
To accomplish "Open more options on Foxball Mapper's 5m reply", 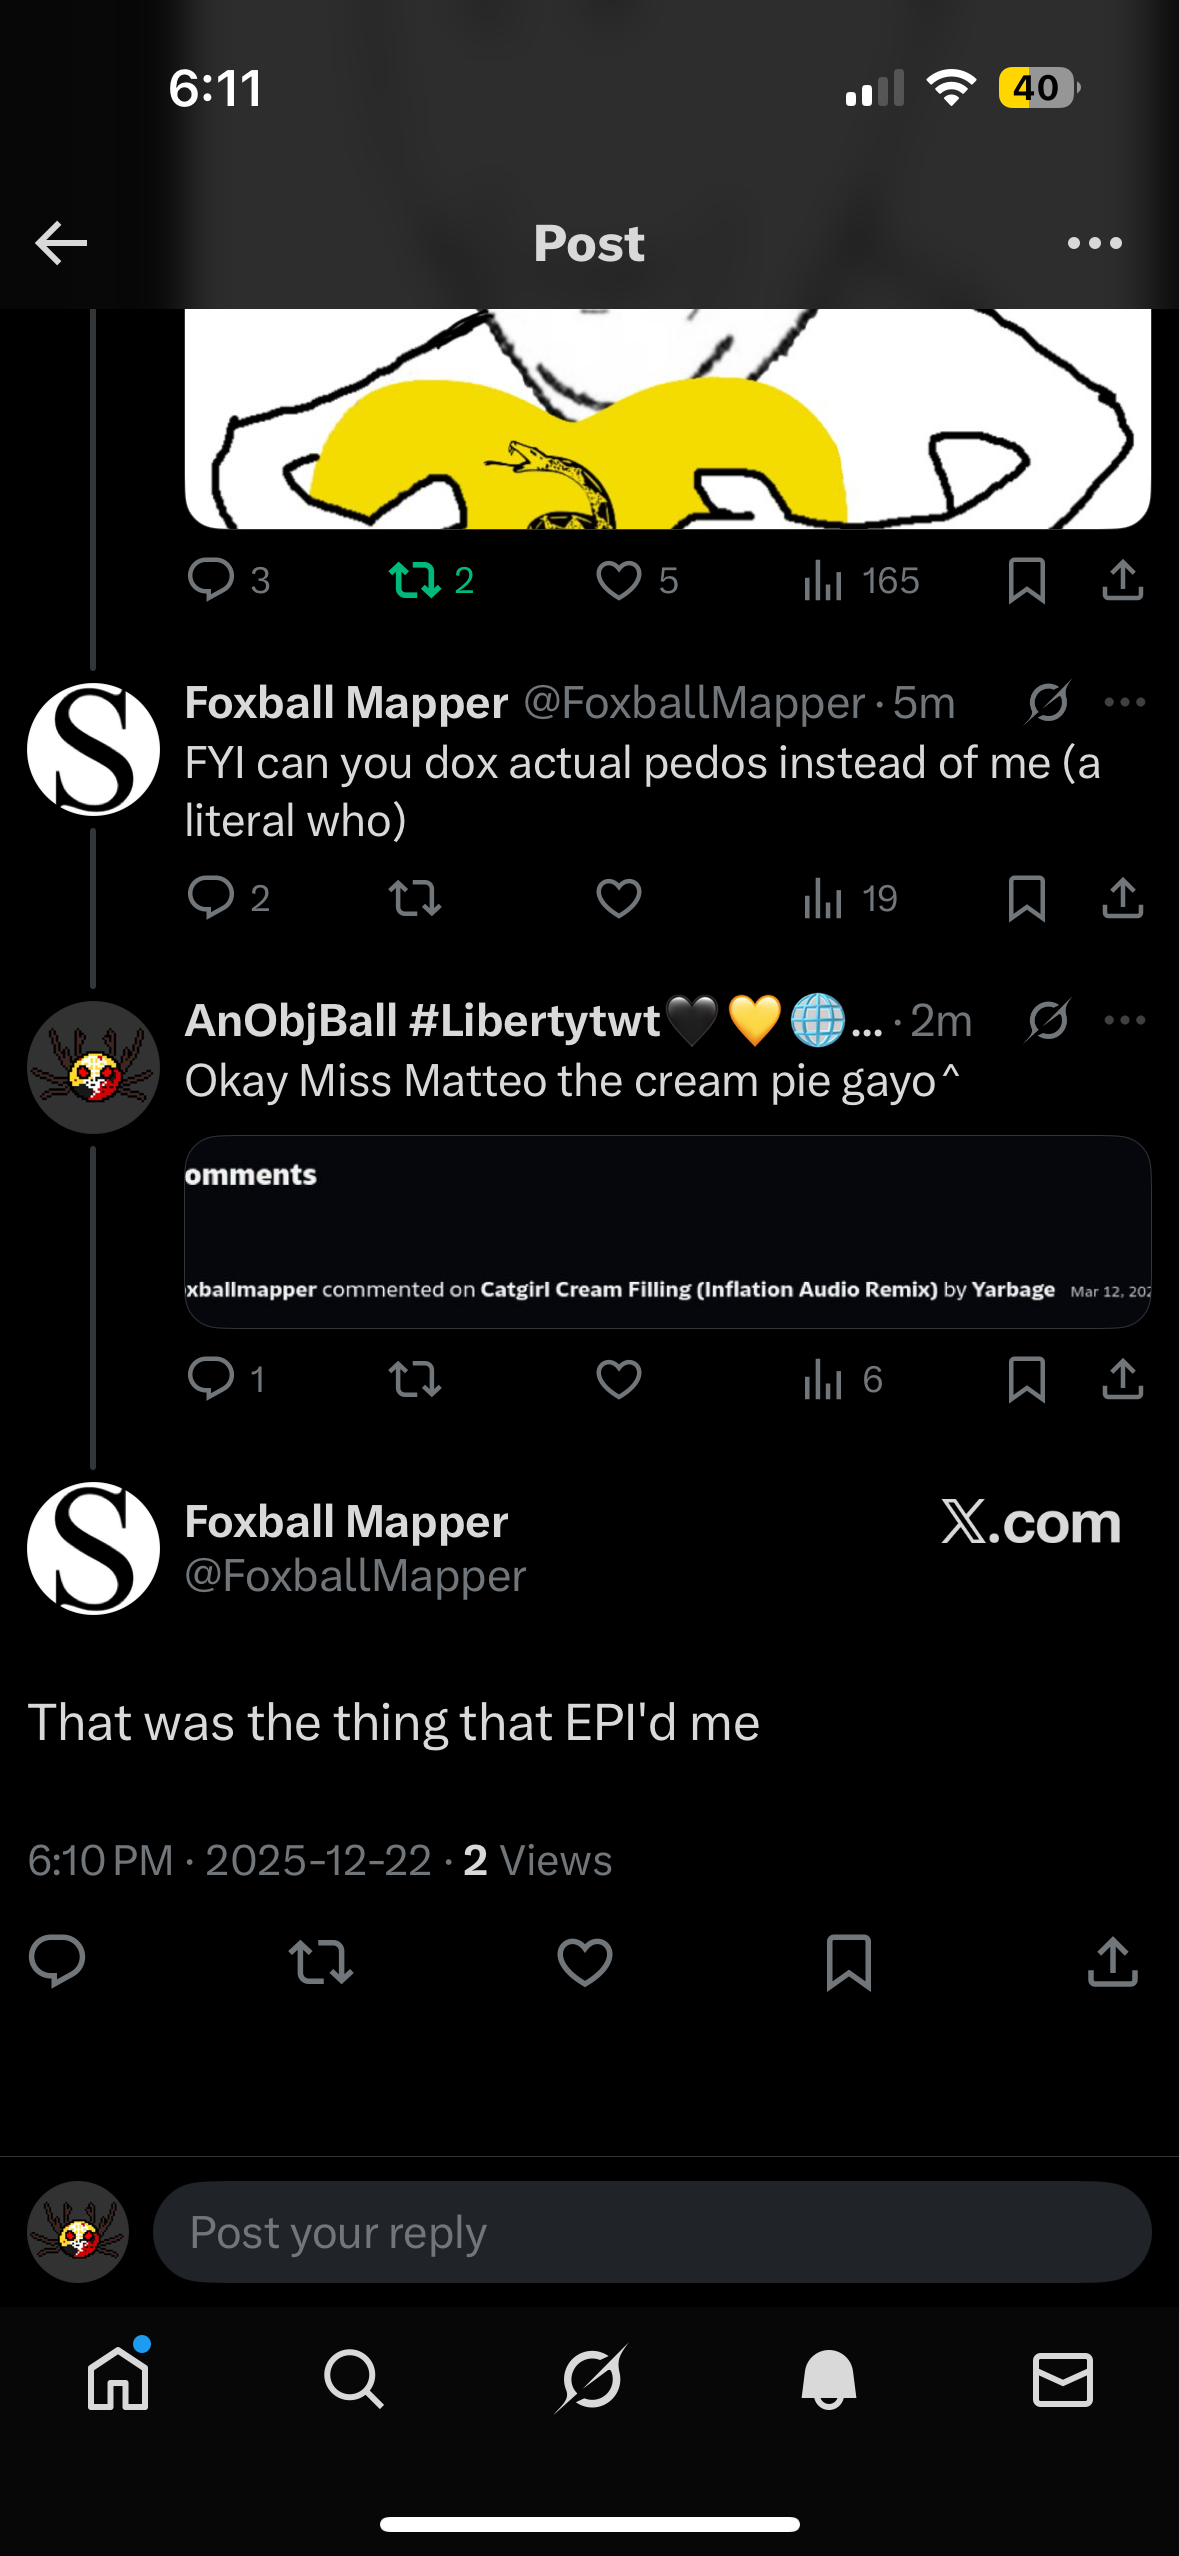I will 1124,702.
